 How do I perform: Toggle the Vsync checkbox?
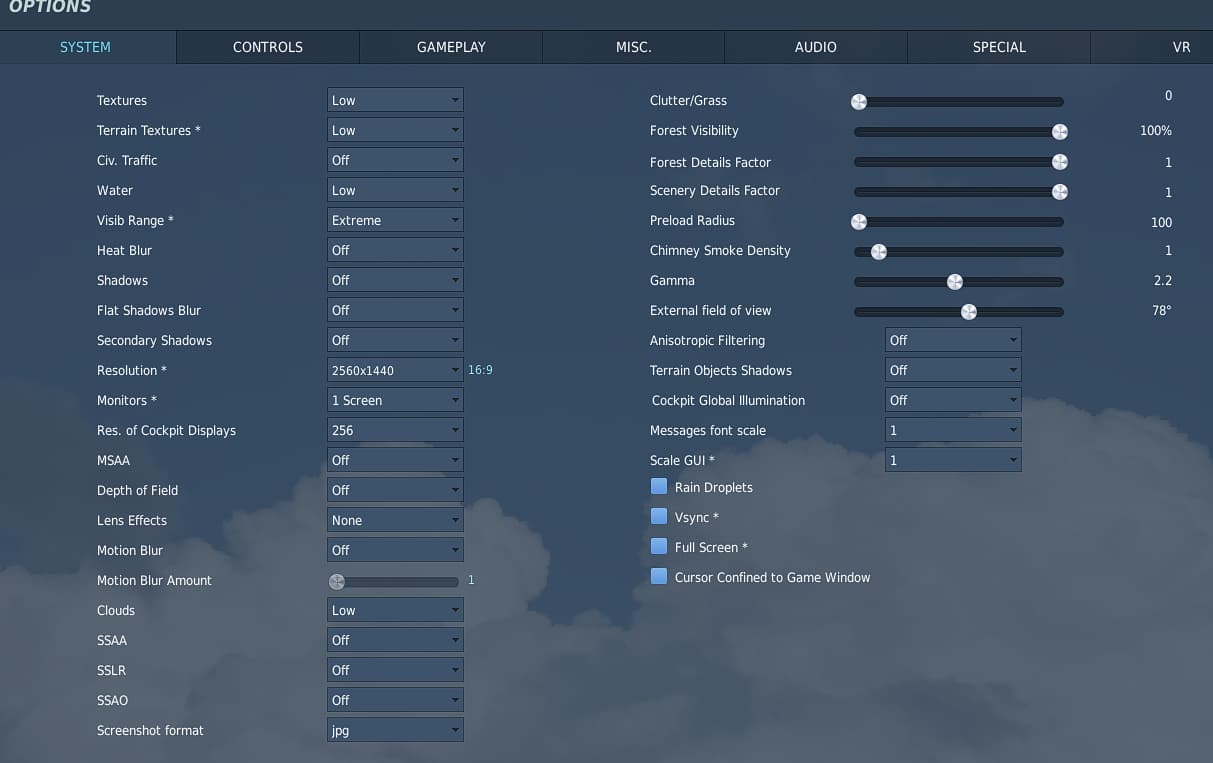coord(659,517)
